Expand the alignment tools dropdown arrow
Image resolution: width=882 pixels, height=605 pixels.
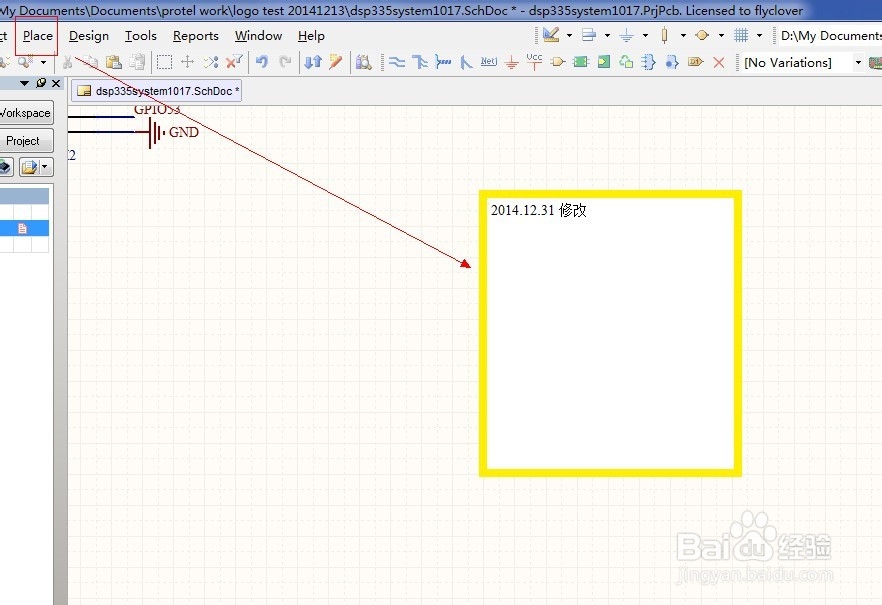(608, 35)
